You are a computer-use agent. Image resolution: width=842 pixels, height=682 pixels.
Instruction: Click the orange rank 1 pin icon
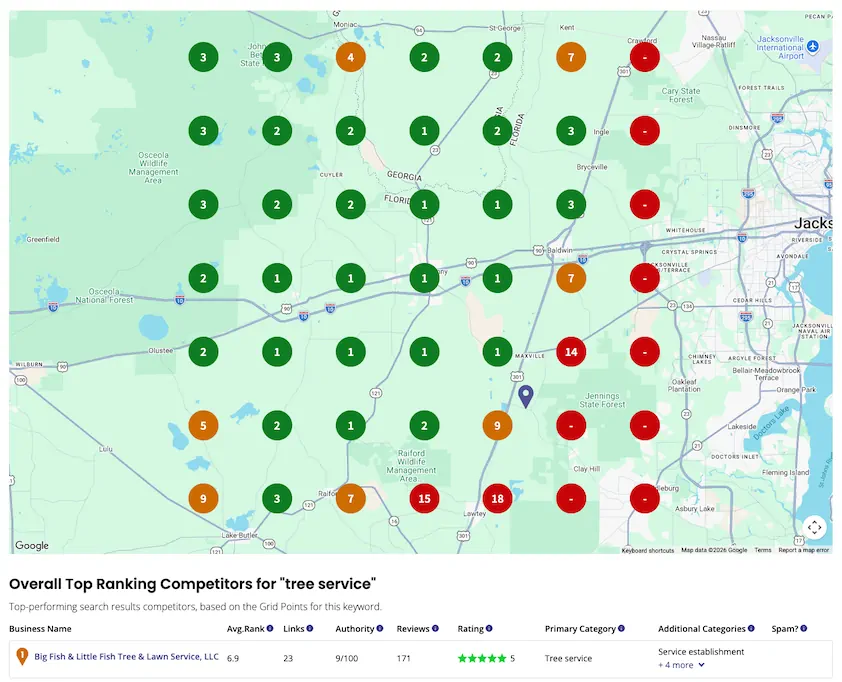click(x=22, y=656)
